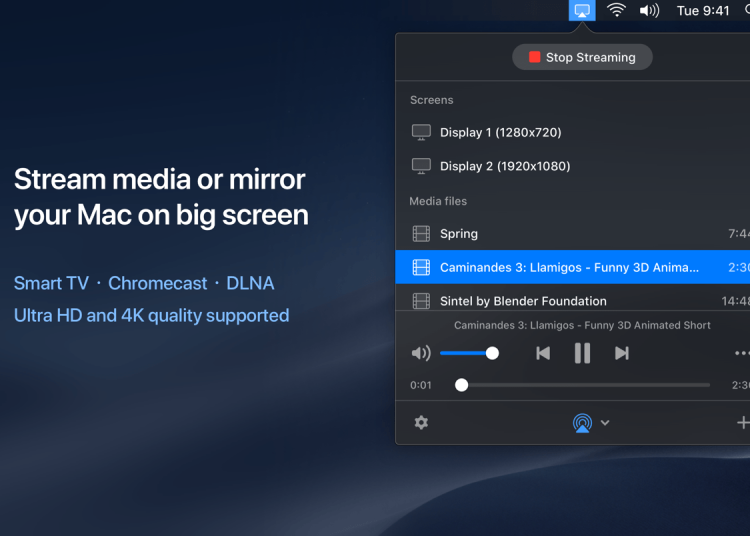The height and width of the screenshot is (536, 750).
Task: Select Caminandes 3: Llamigos video entry
Action: (569, 268)
